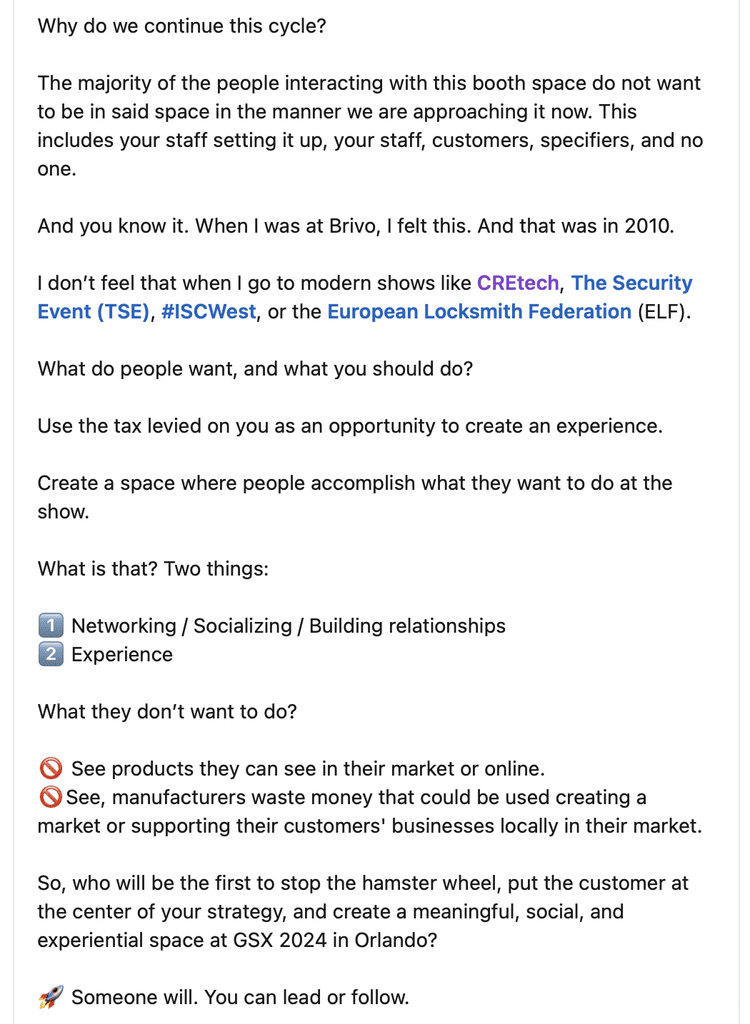Click the rocket emoji
This screenshot has height=1024, width=750.
point(51,997)
